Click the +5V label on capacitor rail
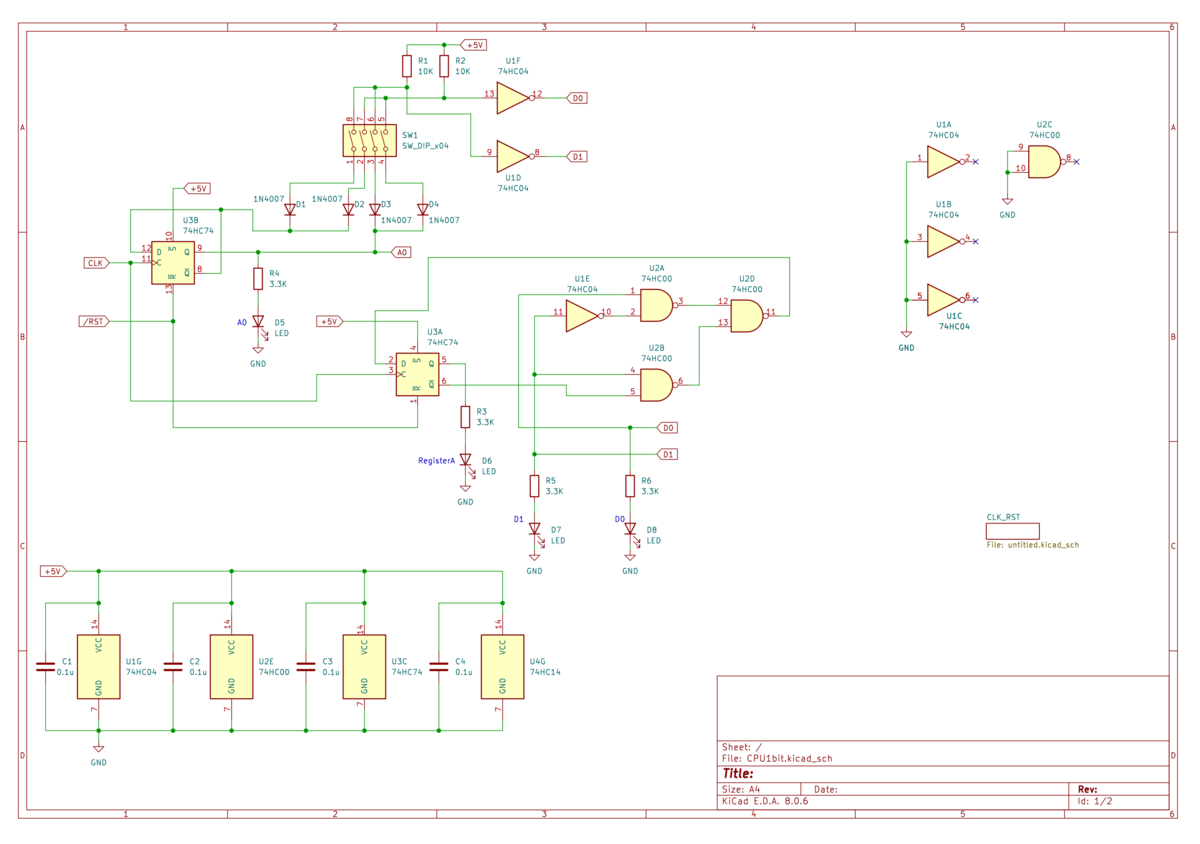Image resolution: width=1200 pixels, height=844 pixels. point(53,571)
